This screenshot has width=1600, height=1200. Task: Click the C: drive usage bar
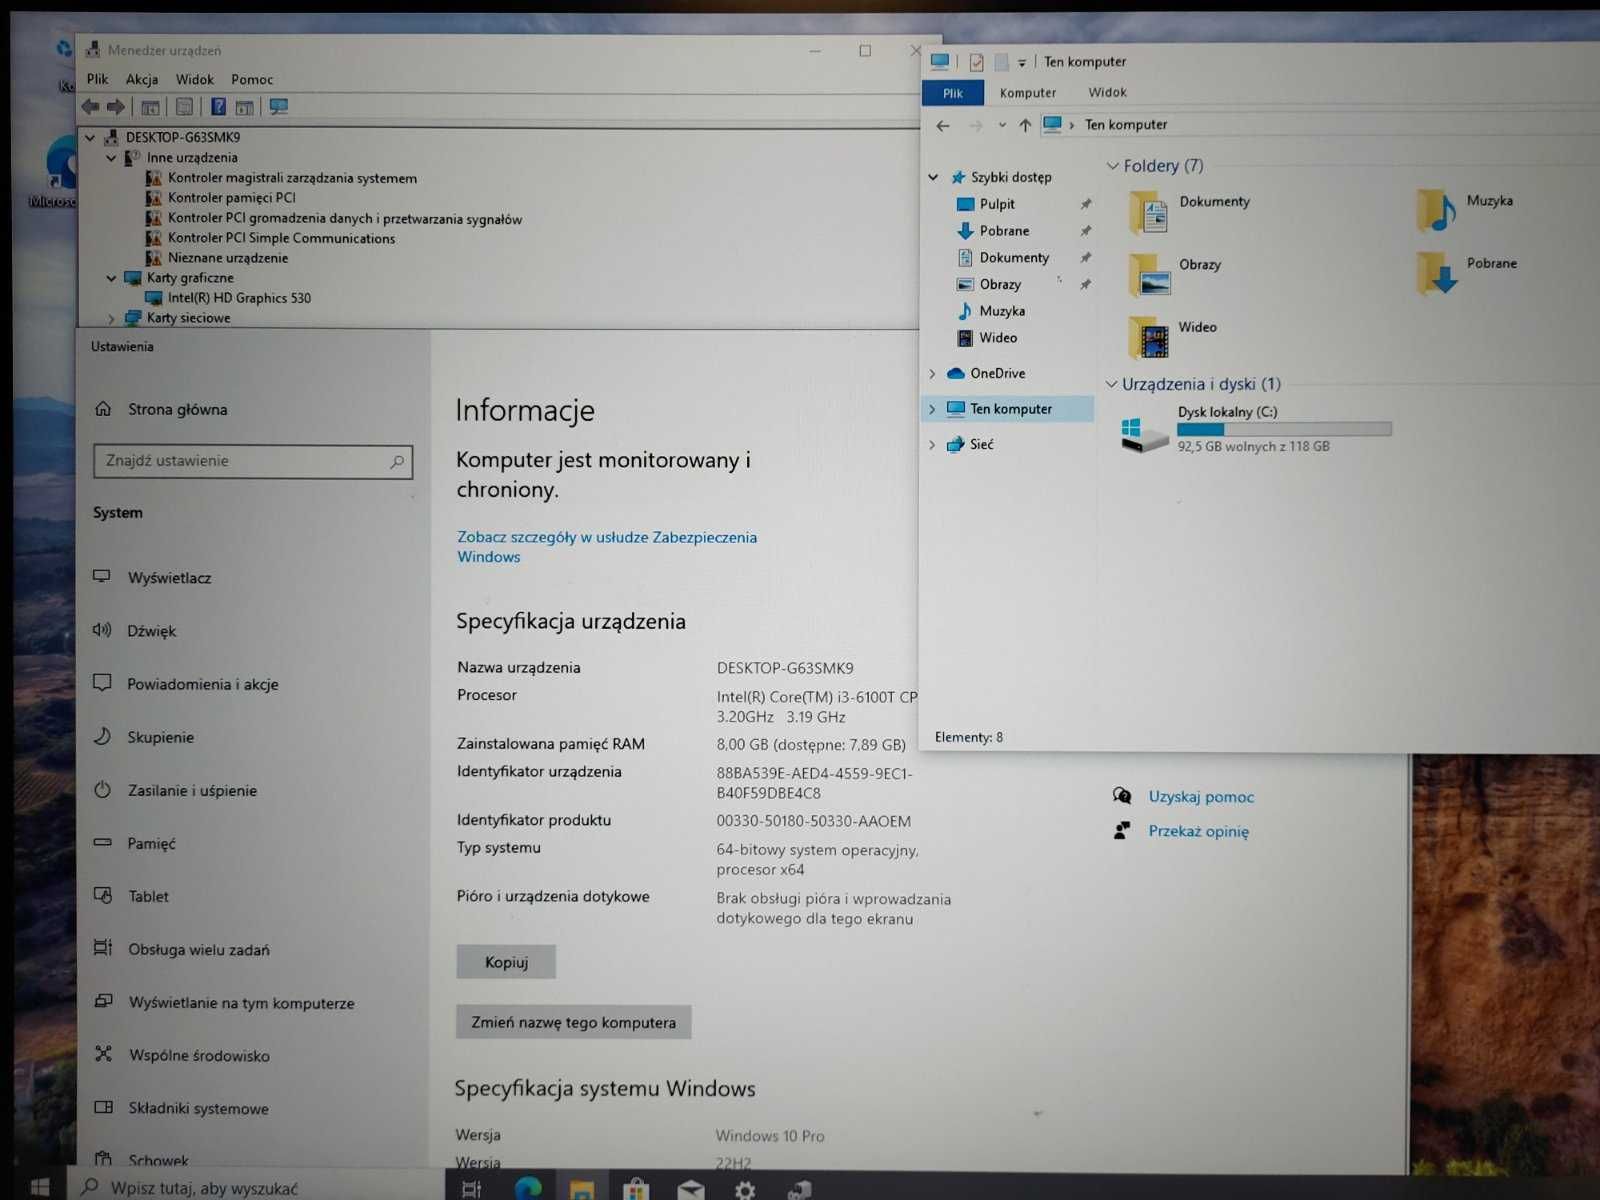point(1284,429)
